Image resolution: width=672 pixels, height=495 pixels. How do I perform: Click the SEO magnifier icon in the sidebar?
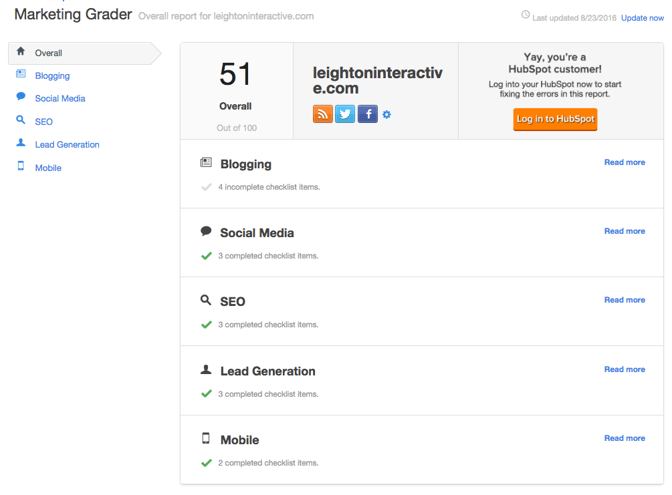pyautogui.click(x=21, y=120)
